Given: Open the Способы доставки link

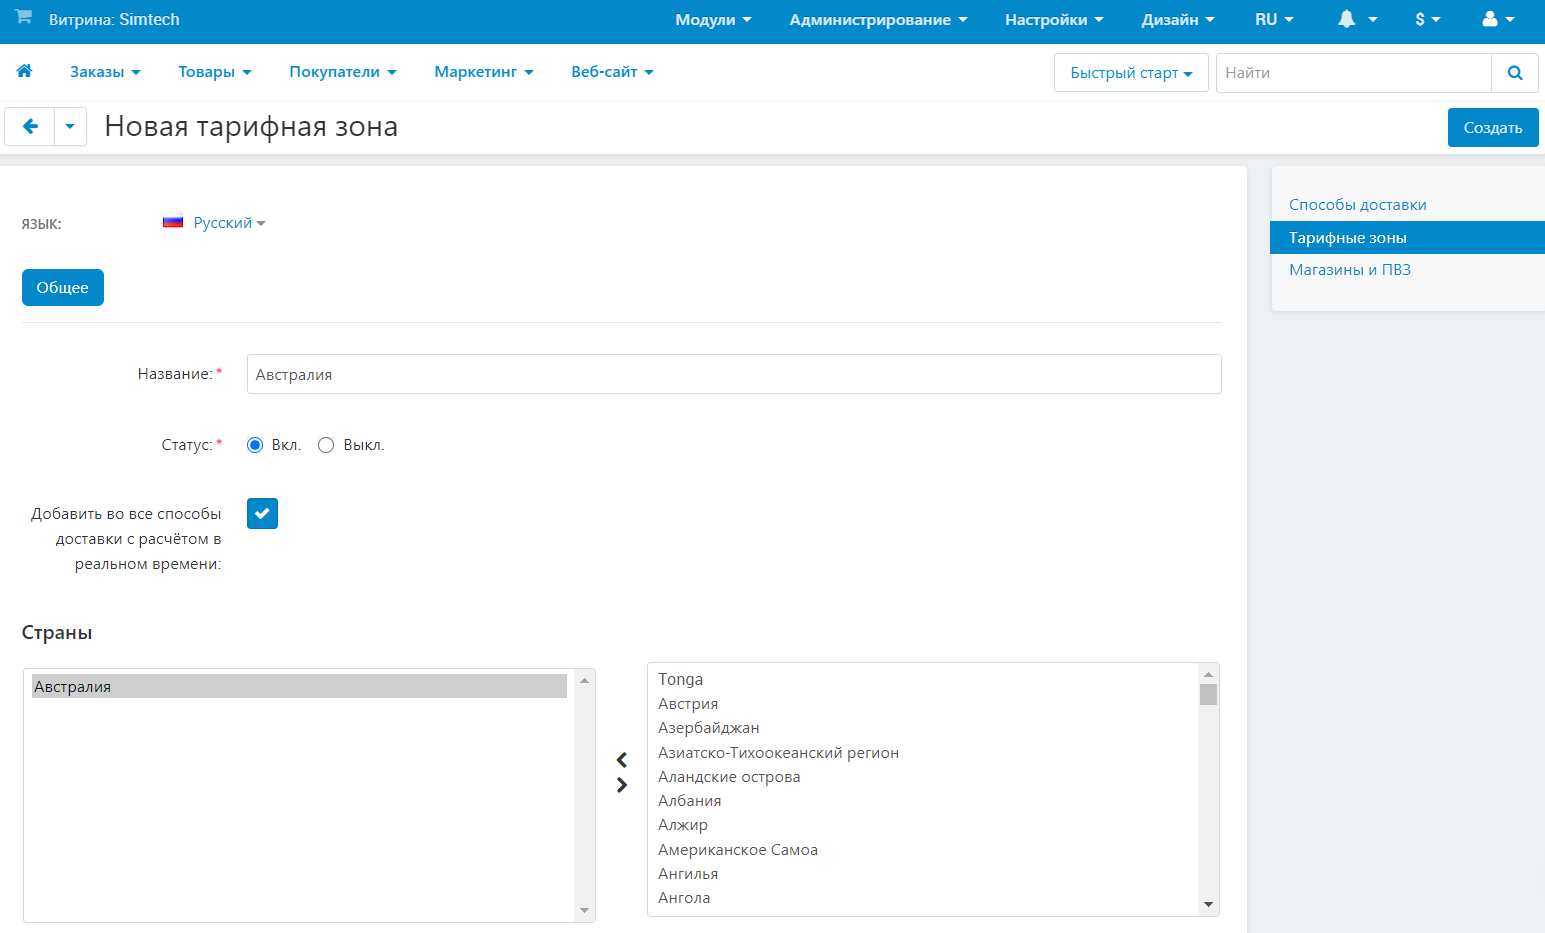Looking at the screenshot, I should 1357,205.
